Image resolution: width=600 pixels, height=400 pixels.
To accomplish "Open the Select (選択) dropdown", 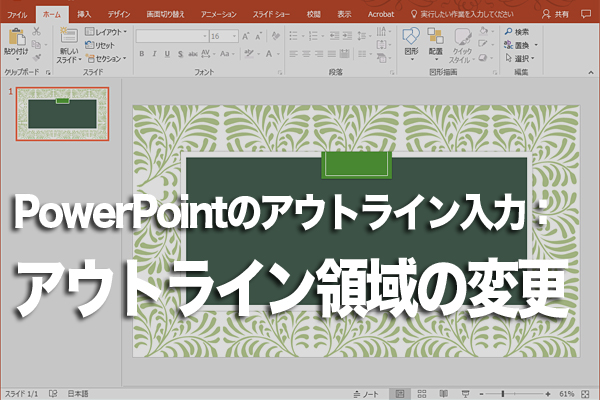I will [x=520, y=59].
